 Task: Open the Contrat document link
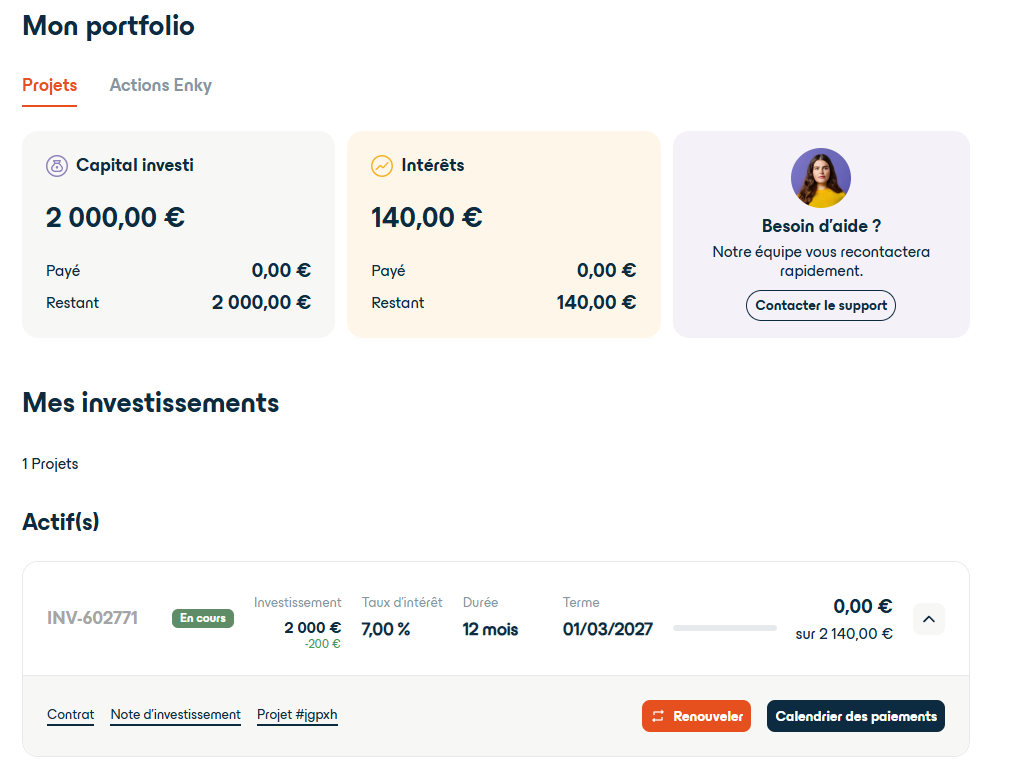pos(70,714)
